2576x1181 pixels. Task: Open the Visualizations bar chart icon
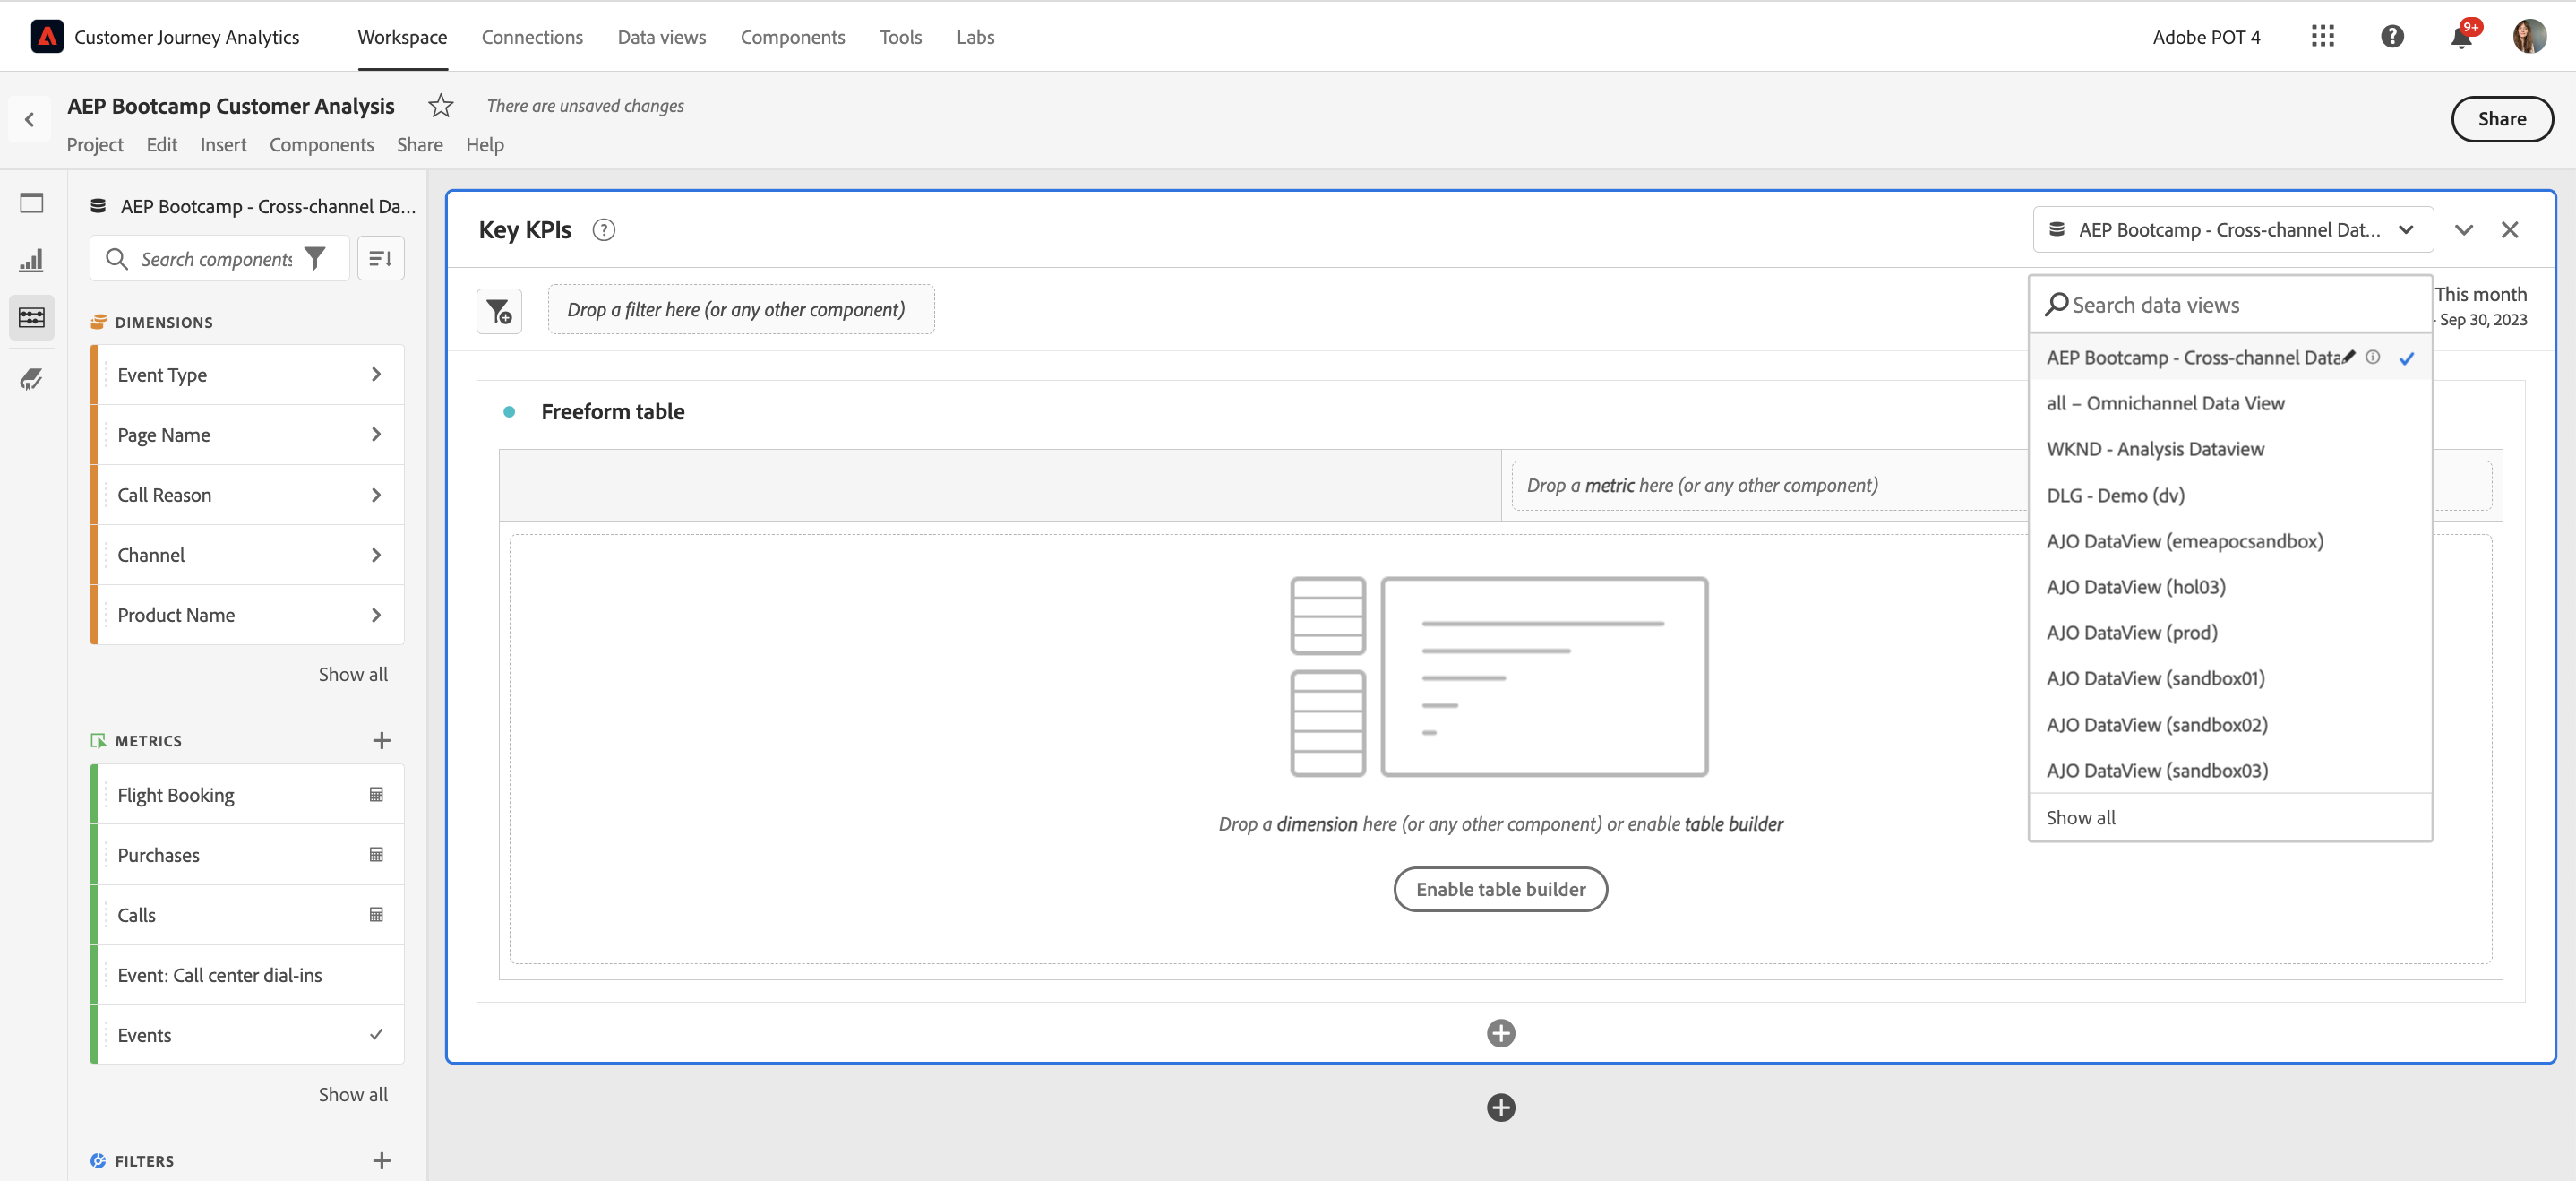coord(32,260)
